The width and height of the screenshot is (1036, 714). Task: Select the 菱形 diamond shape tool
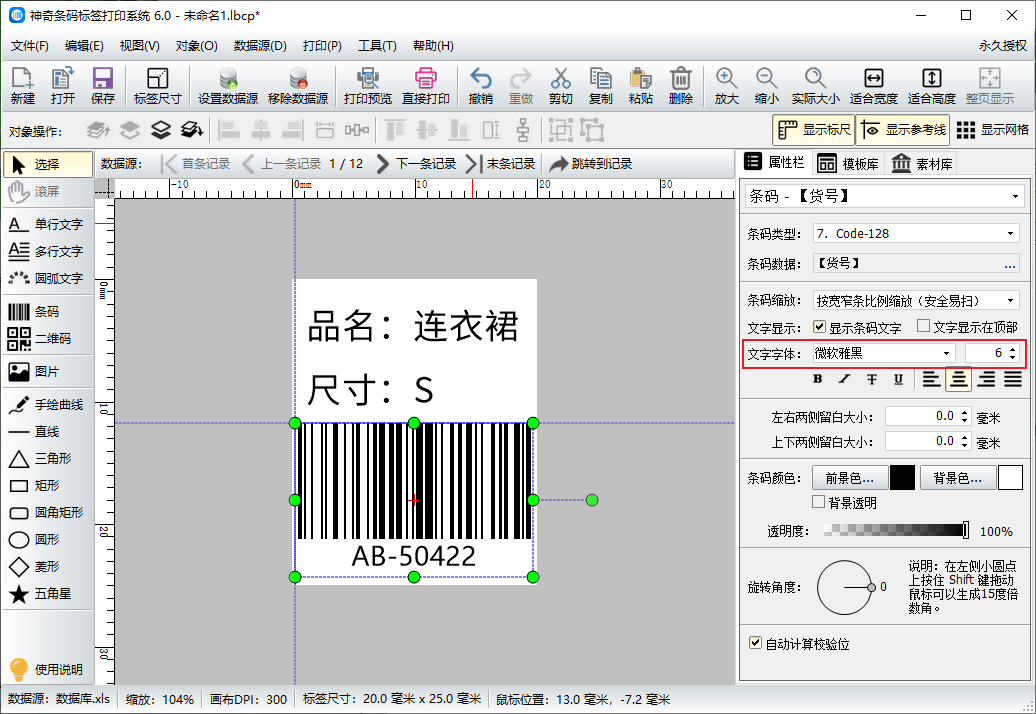(x=48, y=567)
